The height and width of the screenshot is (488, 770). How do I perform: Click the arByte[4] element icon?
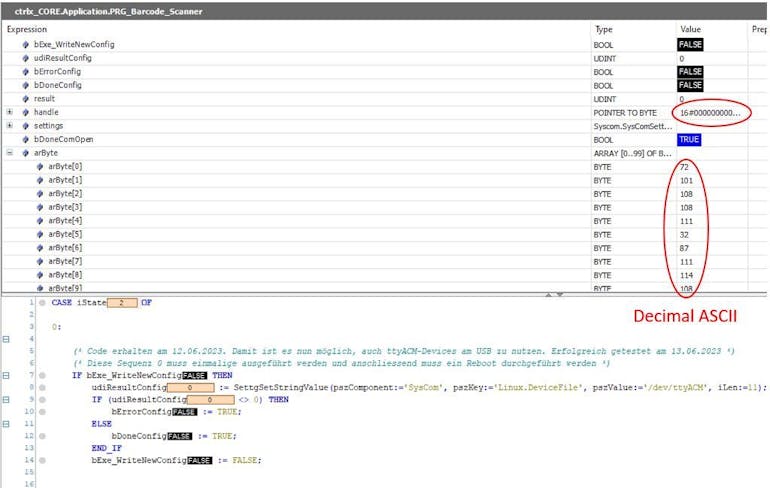click(x=40, y=220)
